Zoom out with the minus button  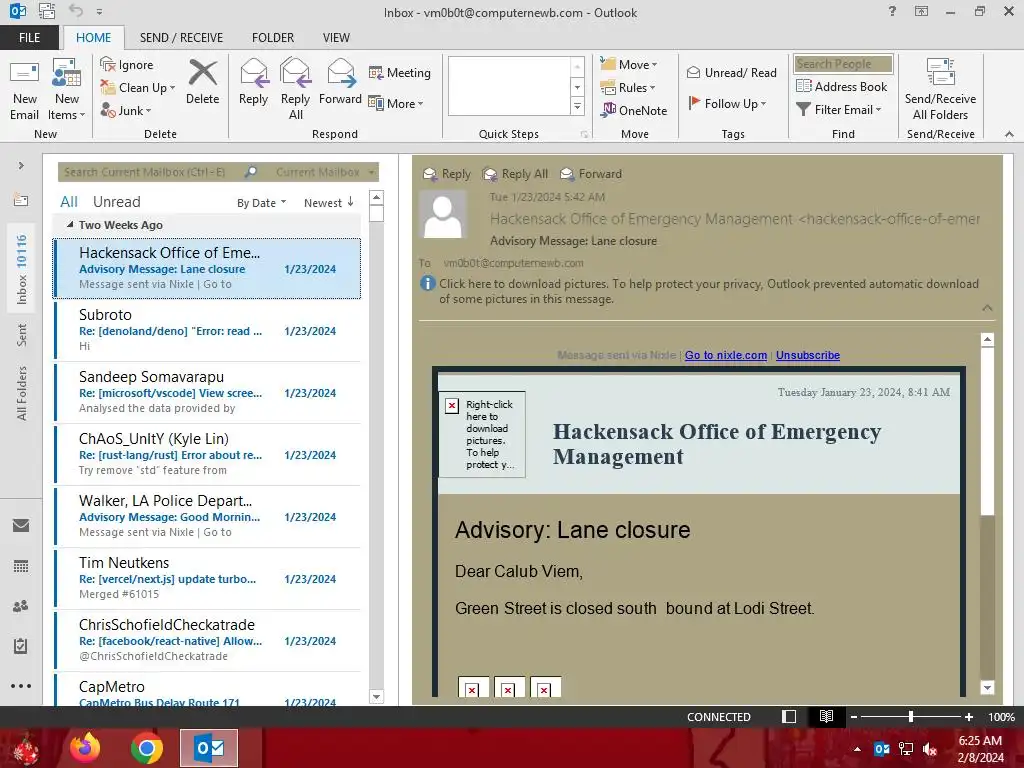[854, 717]
